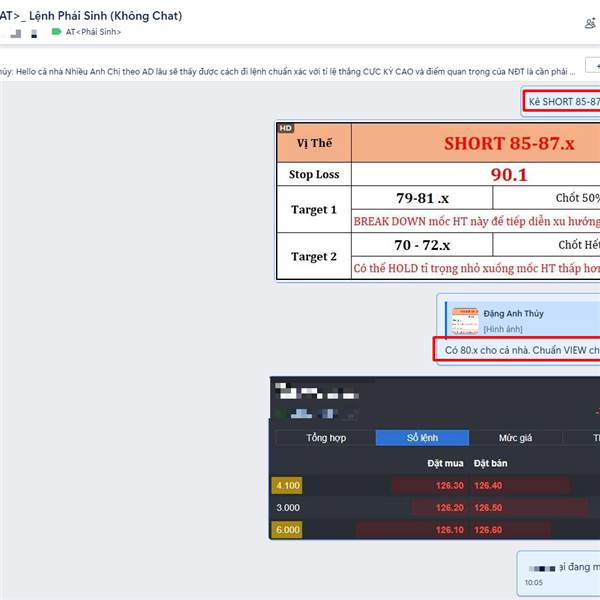Click the Đặt mua column header

[x=445, y=463]
